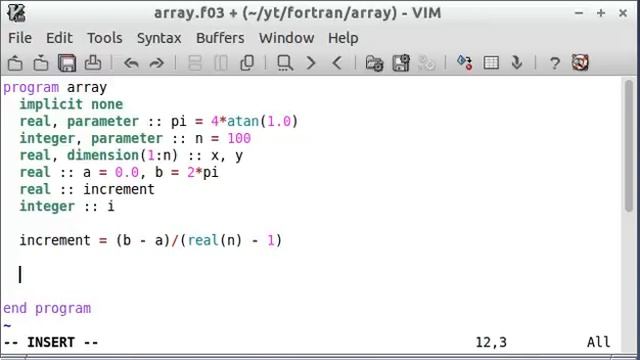Click the Redo arrow icon

point(157,63)
